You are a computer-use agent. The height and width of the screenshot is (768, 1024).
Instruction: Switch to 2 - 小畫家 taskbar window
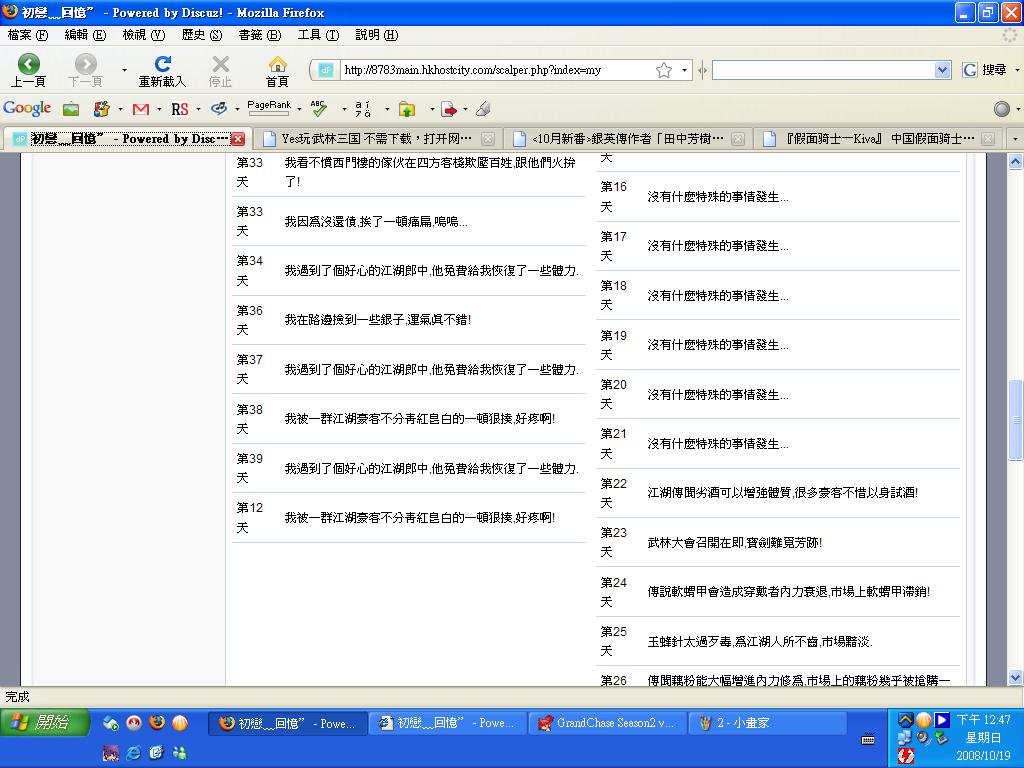click(767, 723)
